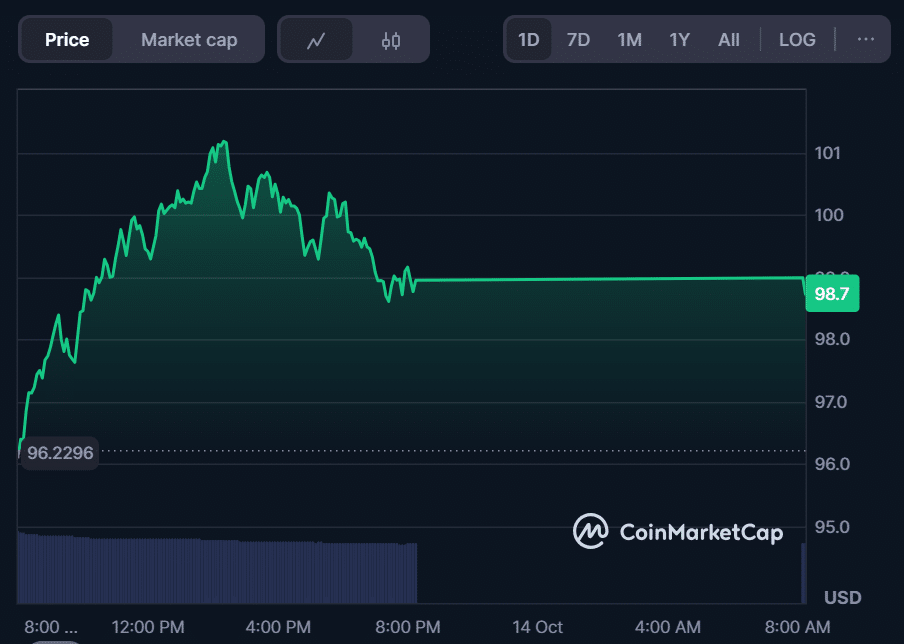Switch to candlestick chart view
The width and height of the screenshot is (904, 644).
391,40
